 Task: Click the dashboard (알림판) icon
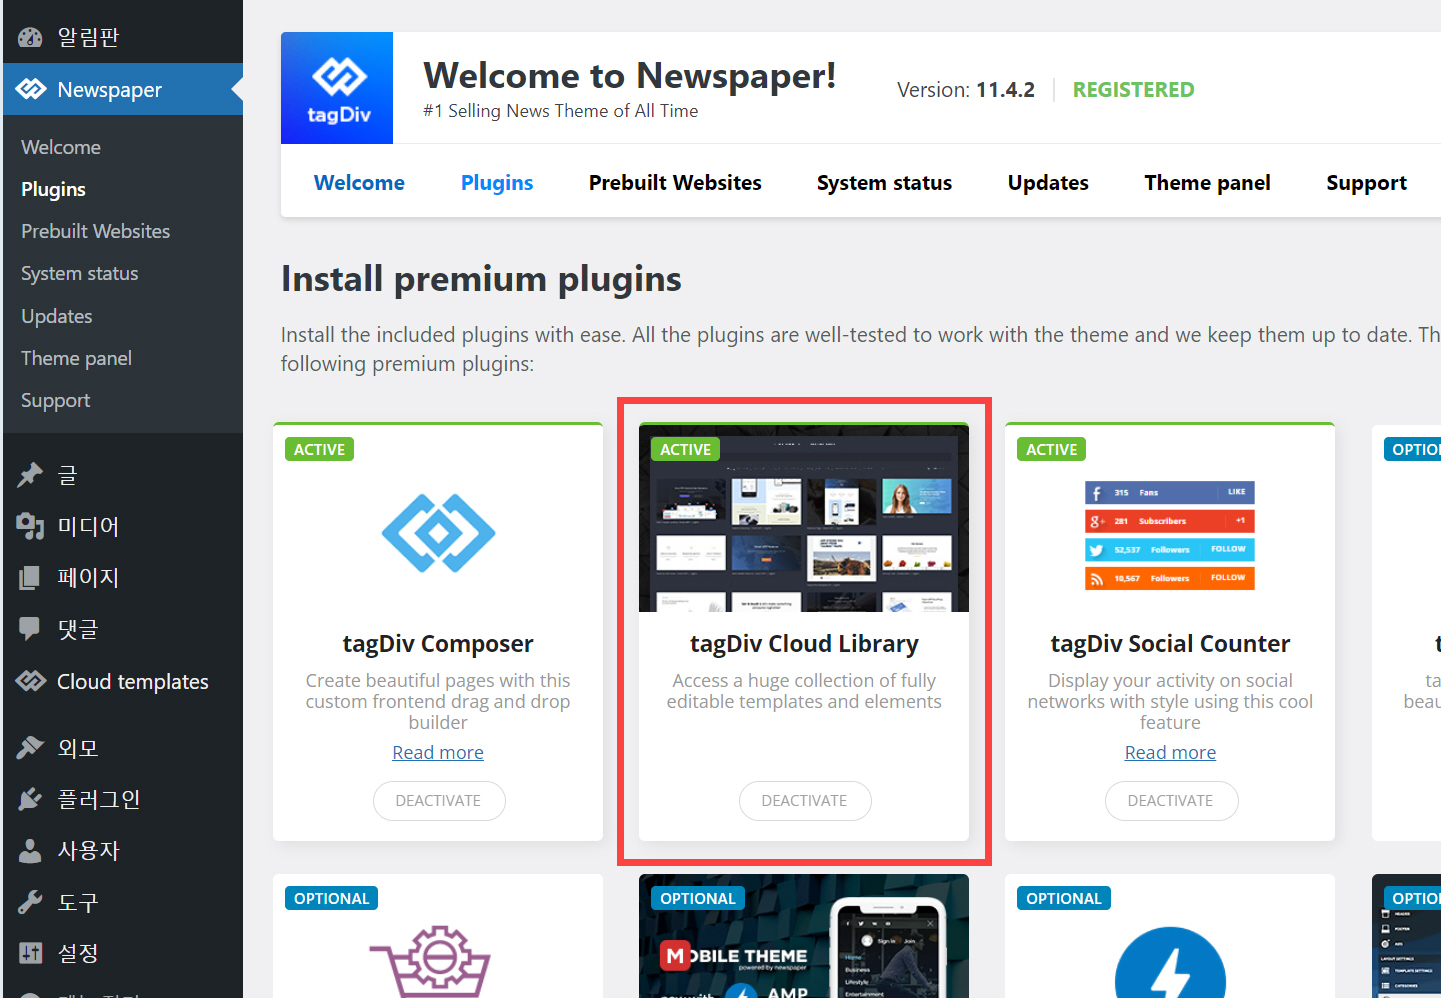point(30,37)
